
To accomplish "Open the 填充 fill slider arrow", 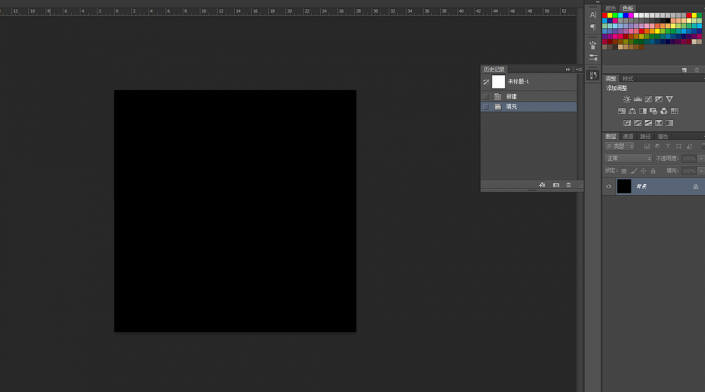I will pyautogui.click(x=701, y=171).
